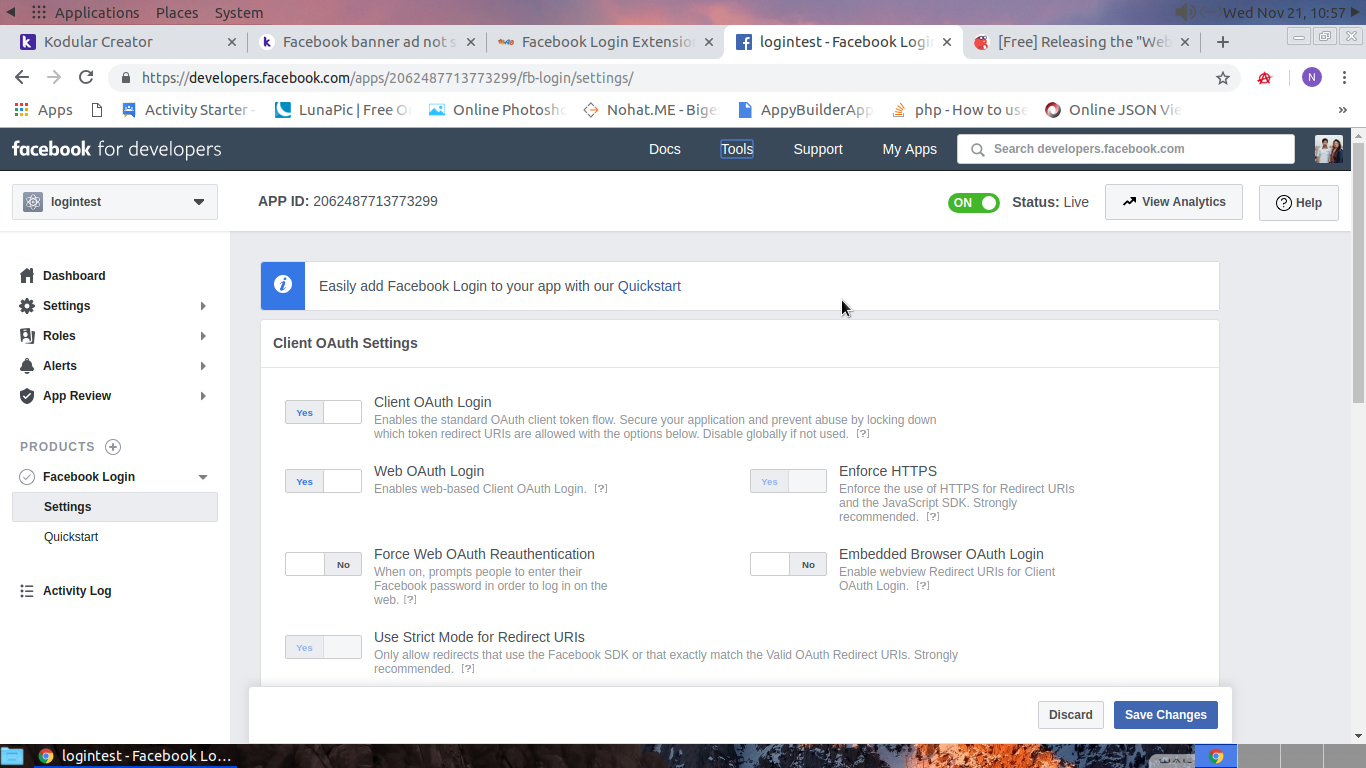Open the Tools menu in the header
This screenshot has height=768, width=1366.
[x=737, y=149]
